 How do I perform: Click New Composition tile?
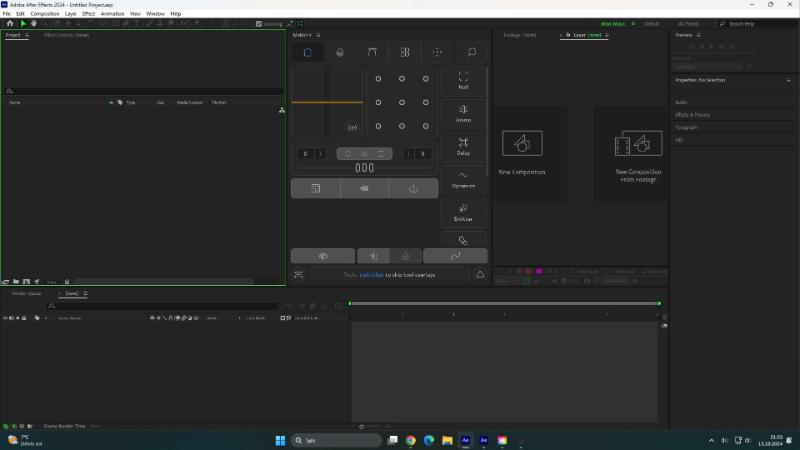[530, 153]
